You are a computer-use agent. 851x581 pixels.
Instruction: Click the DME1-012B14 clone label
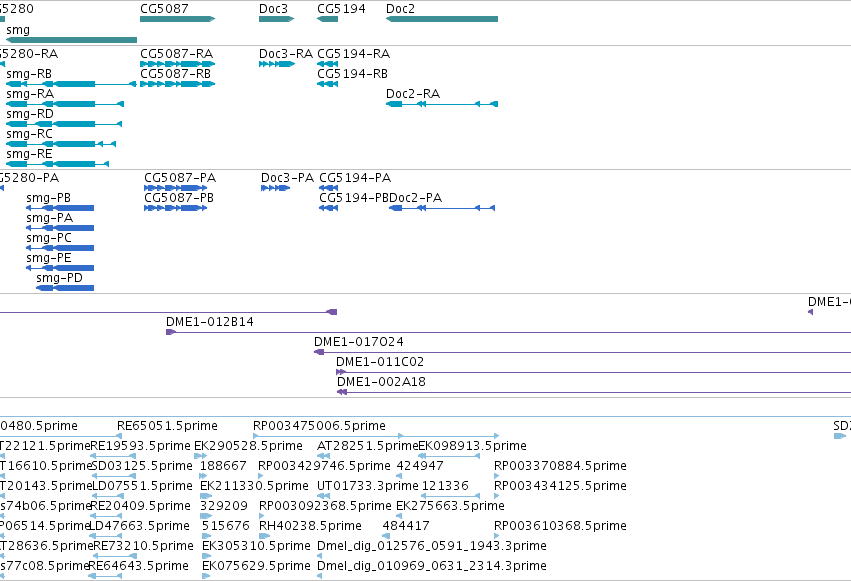pyautogui.click(x=209, y=322)
